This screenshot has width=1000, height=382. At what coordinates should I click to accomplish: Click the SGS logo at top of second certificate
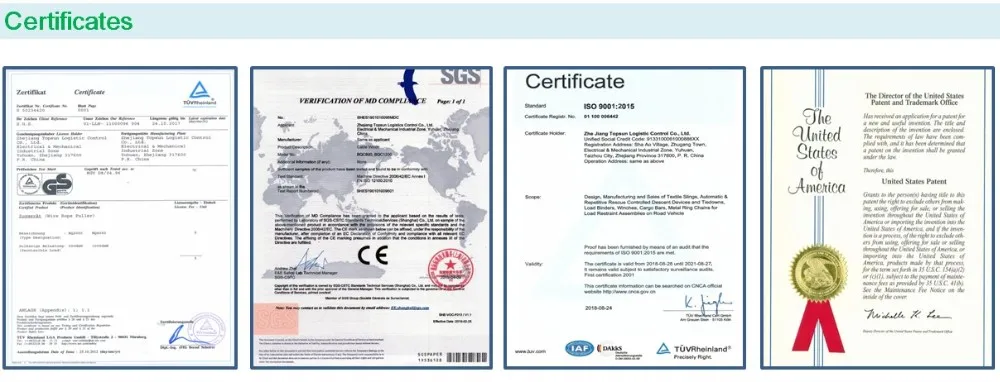(460, 77)
